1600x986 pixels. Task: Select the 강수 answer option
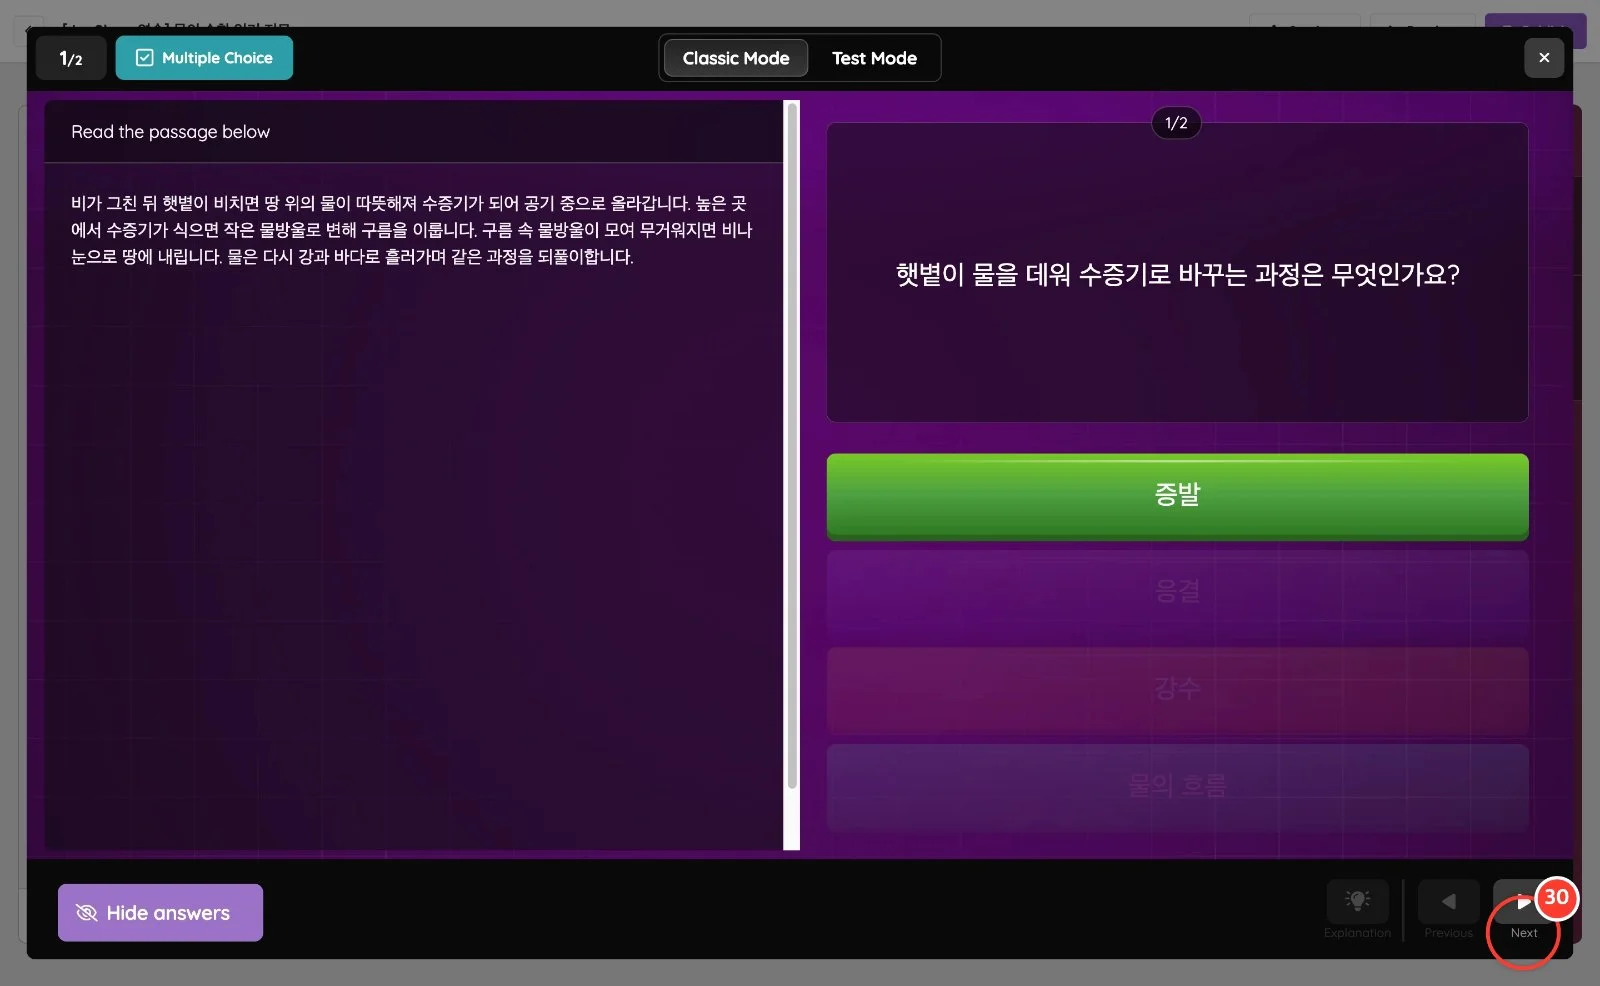point(1177,689)
